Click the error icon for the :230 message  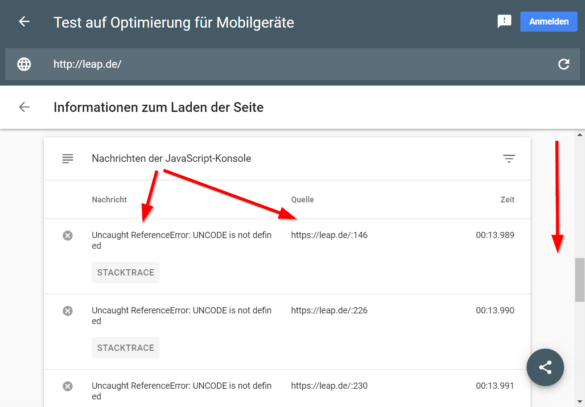coord(68,386)
